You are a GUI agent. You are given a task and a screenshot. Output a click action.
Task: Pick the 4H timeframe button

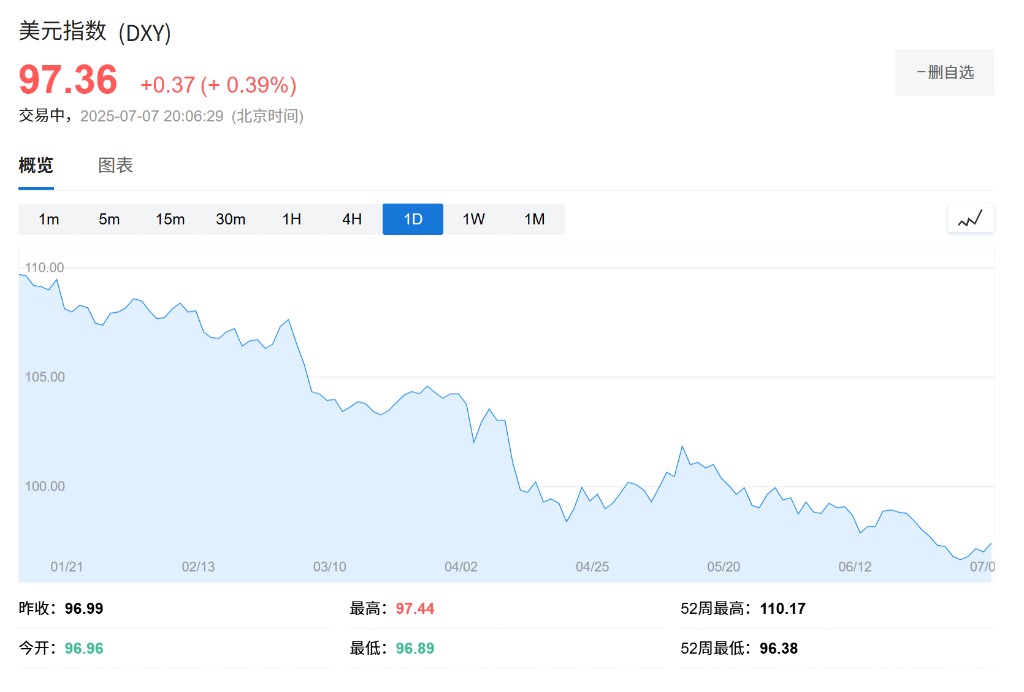[x=352, y=219]
